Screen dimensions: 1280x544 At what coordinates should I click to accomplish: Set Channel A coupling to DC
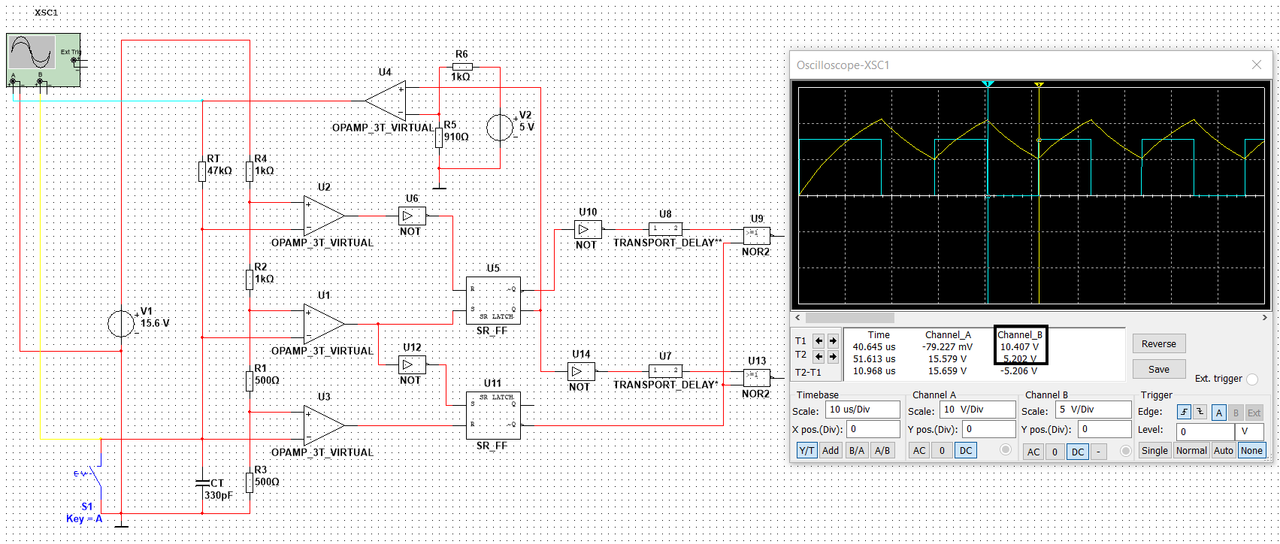tap(965, 451)
